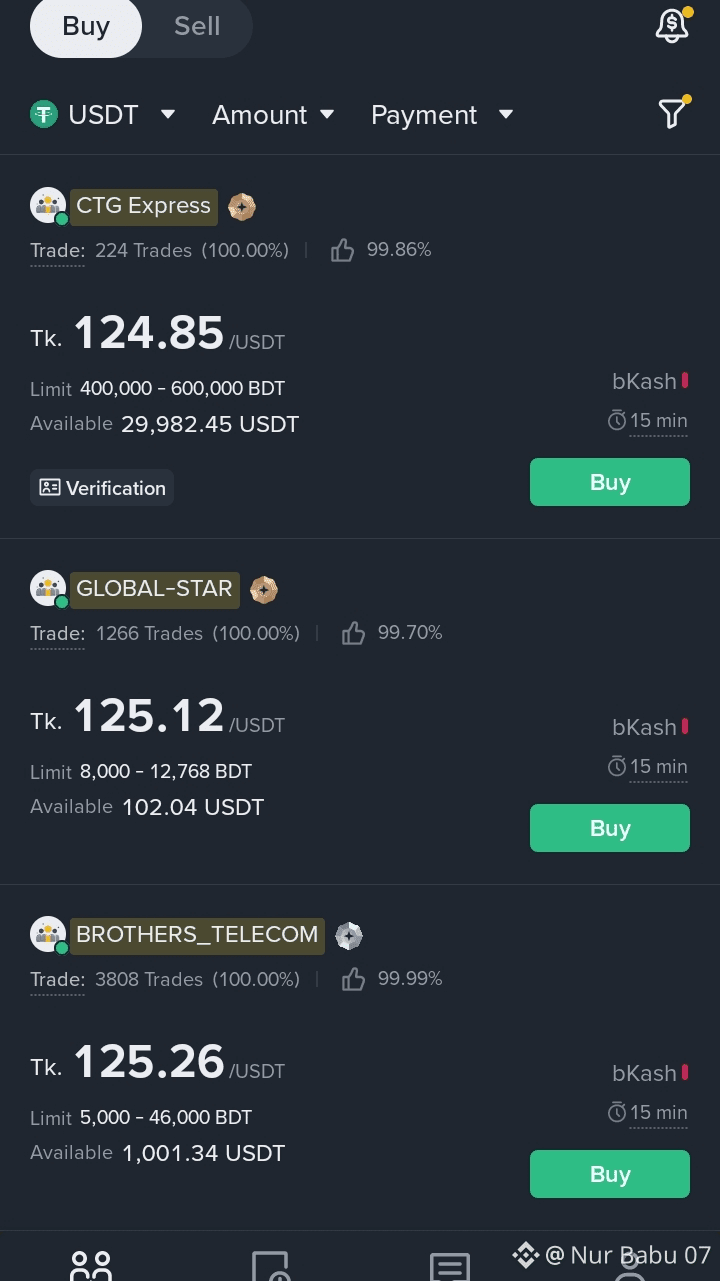
Task: Tap Buy on the 124.85 CTG Express offer
Action: 610,482
